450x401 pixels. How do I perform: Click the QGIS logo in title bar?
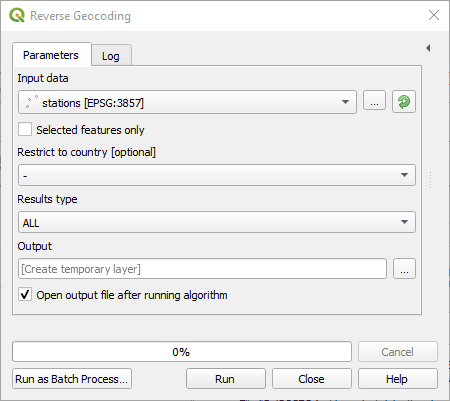[x=17, y=15]
